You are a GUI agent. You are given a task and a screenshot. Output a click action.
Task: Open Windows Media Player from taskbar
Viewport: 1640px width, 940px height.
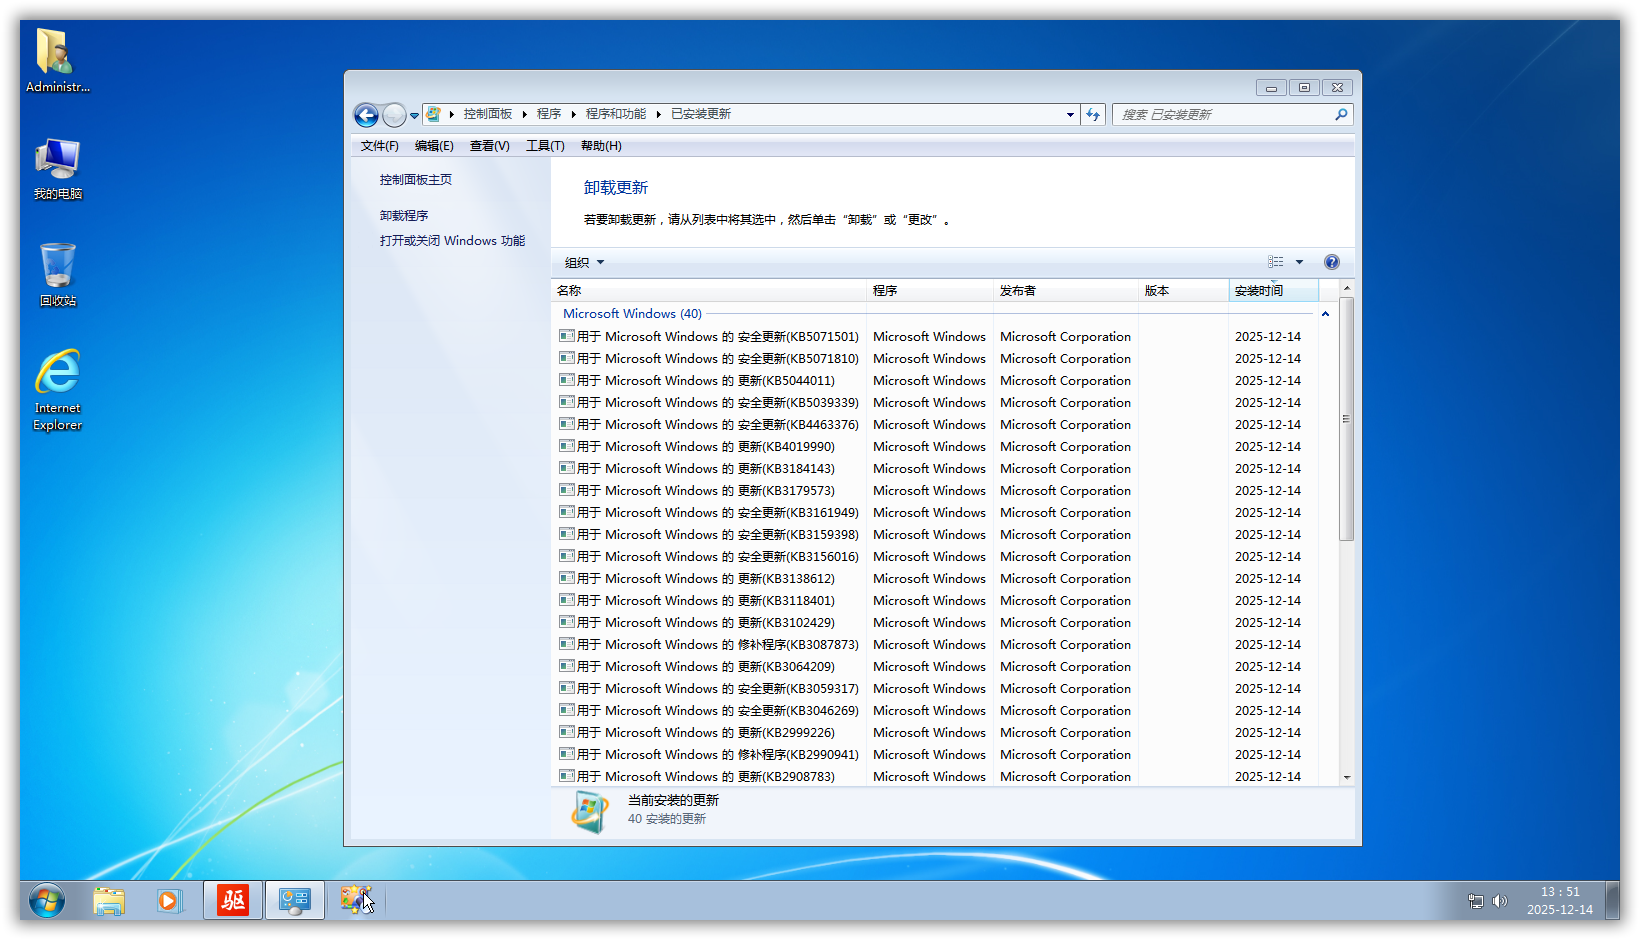(x=169, y=901)
